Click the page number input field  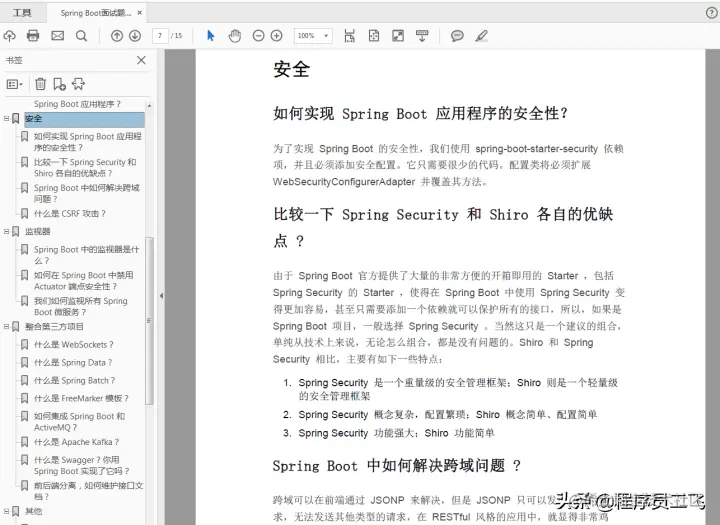point(160,36)
